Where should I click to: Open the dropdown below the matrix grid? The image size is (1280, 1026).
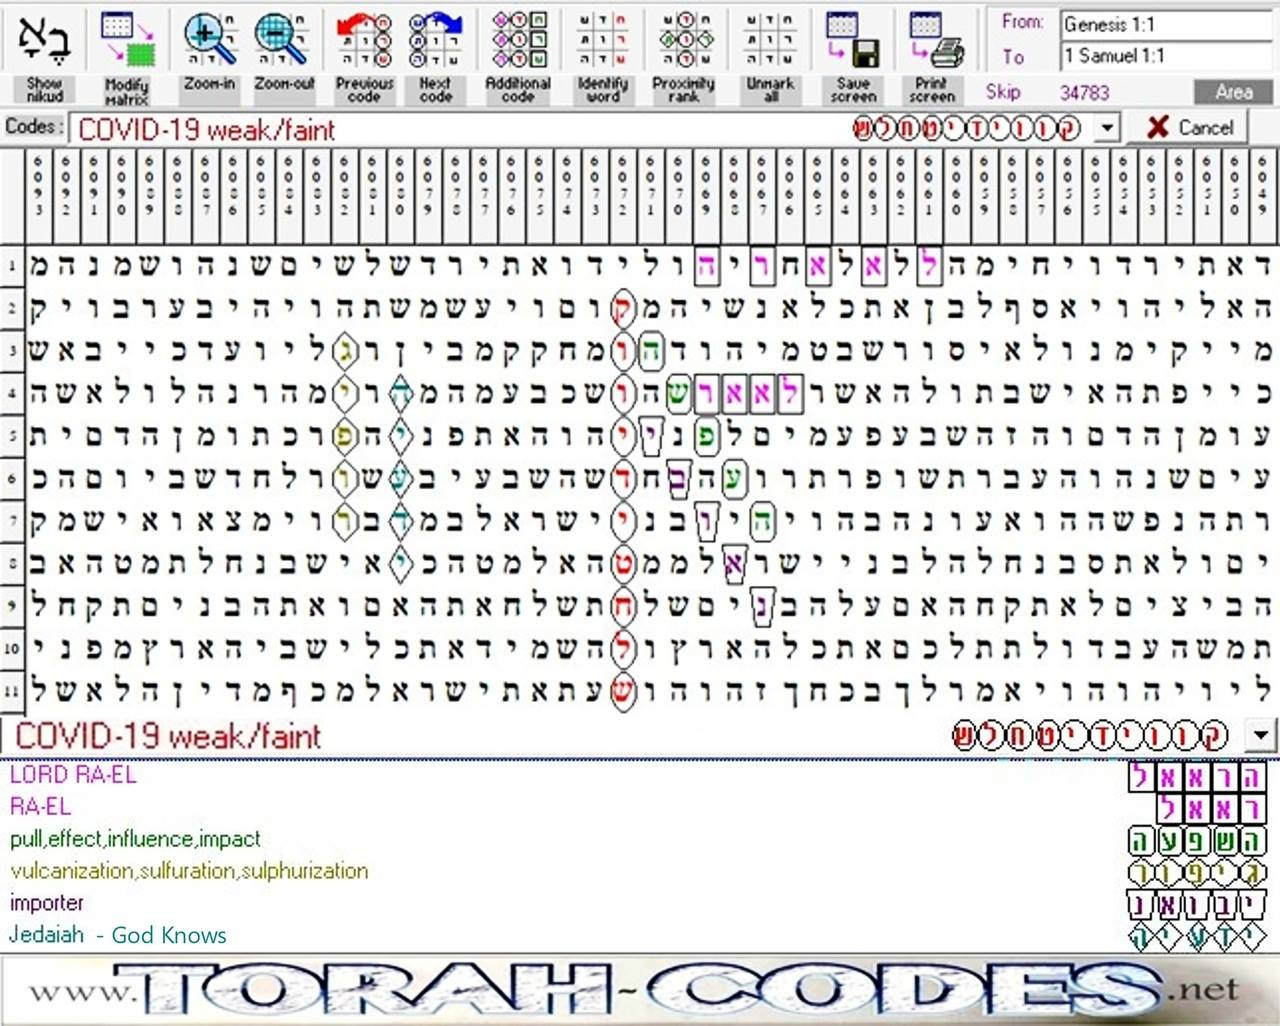[x=1261, y=736]
